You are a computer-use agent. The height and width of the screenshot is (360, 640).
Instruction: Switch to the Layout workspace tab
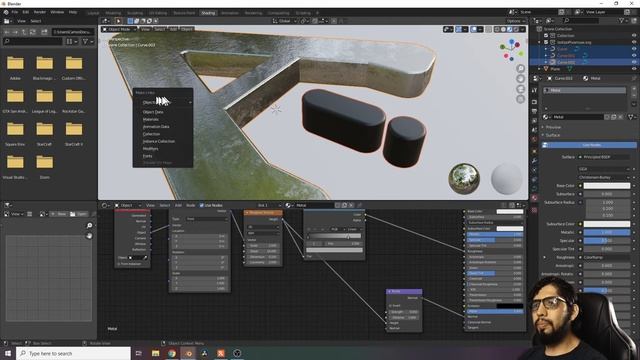pyautogui.click(x=93, y=13)
